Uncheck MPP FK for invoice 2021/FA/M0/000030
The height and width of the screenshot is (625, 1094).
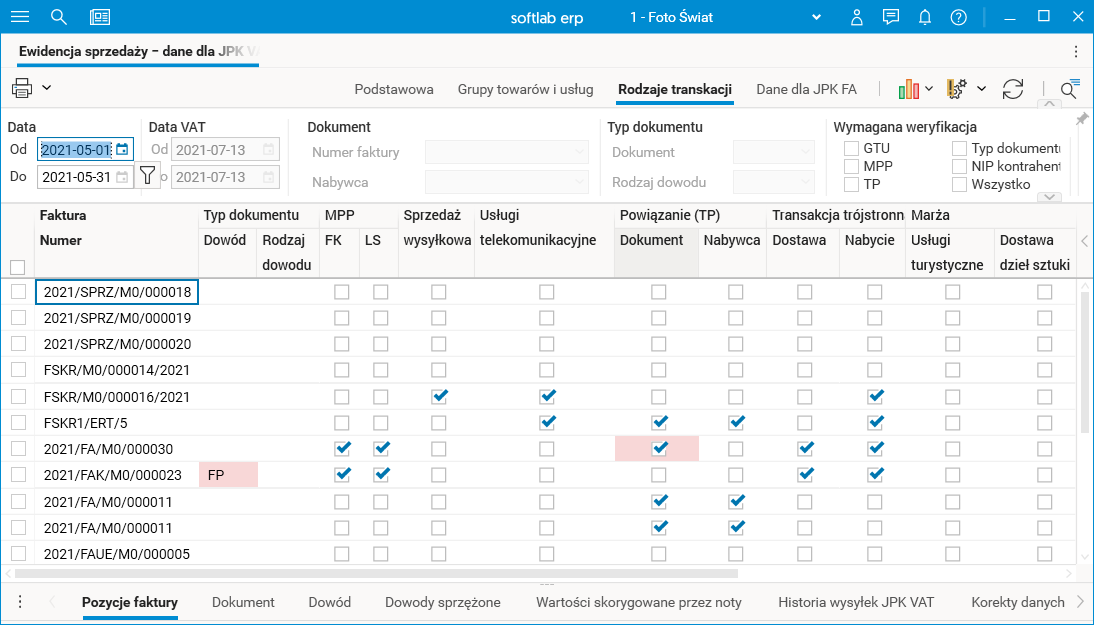click(x=342, y=448)
